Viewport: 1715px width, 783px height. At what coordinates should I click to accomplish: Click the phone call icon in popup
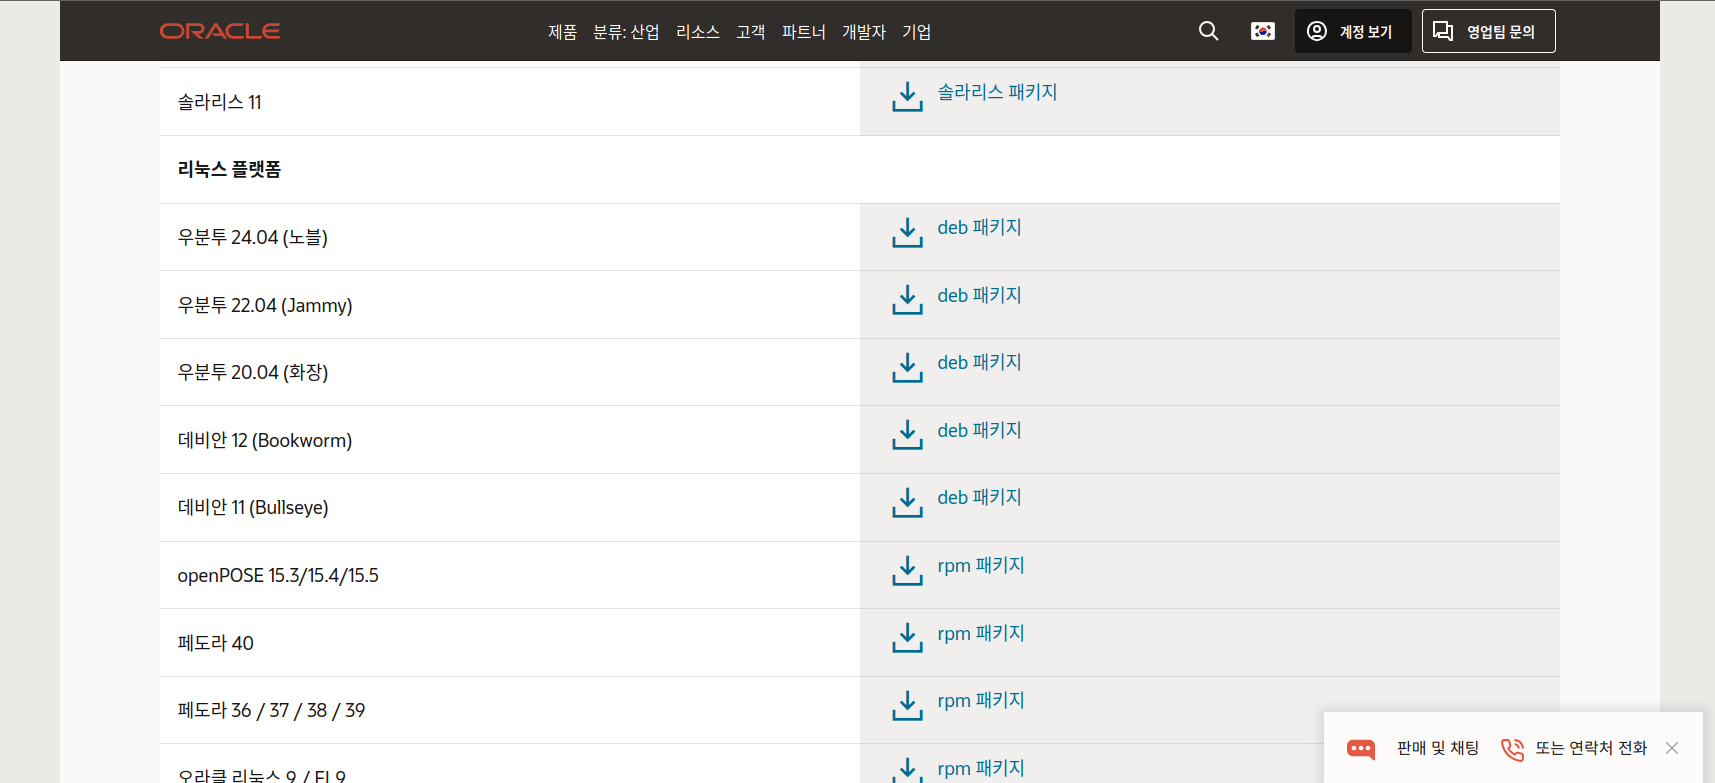tap(1512, 748)
